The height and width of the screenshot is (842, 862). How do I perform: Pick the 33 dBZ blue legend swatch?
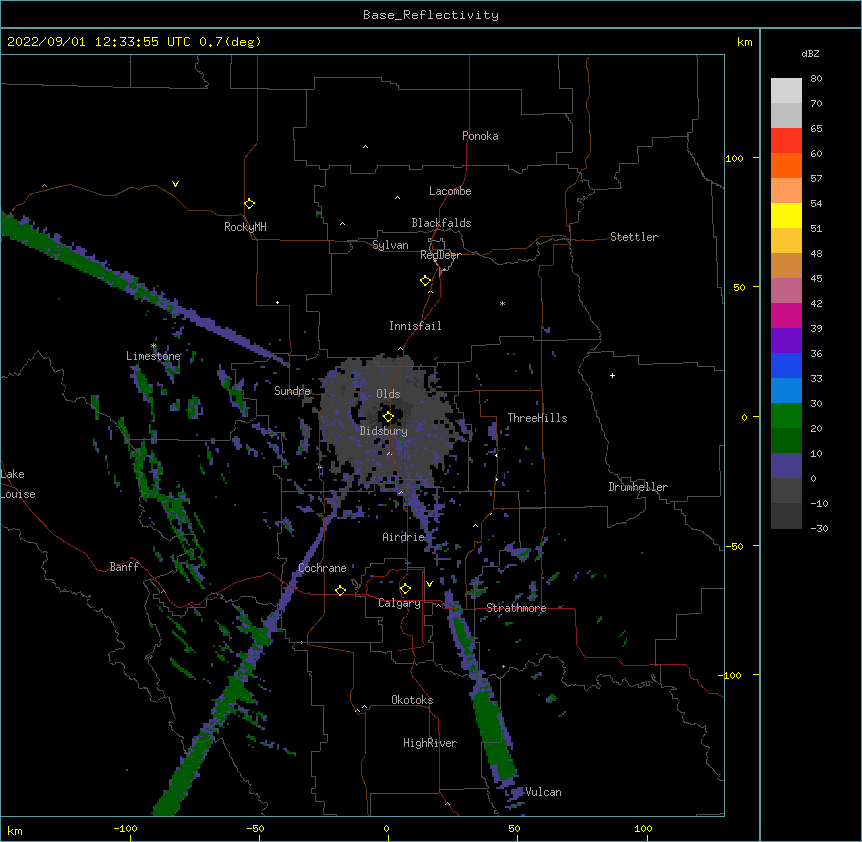[x=786, y=390]
